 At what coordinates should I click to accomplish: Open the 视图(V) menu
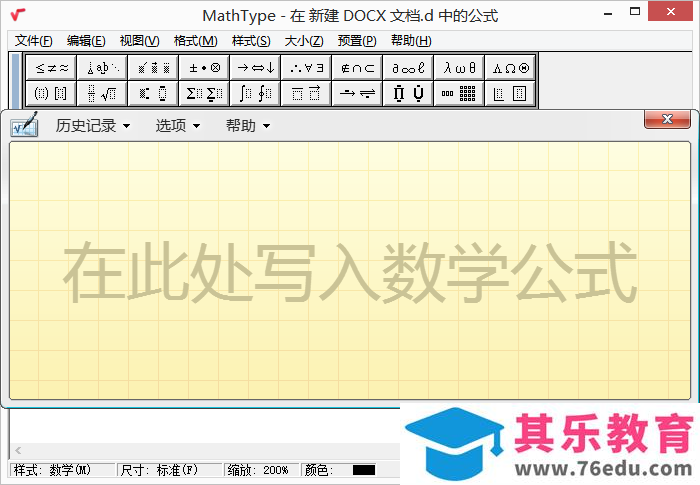(139, 41)
